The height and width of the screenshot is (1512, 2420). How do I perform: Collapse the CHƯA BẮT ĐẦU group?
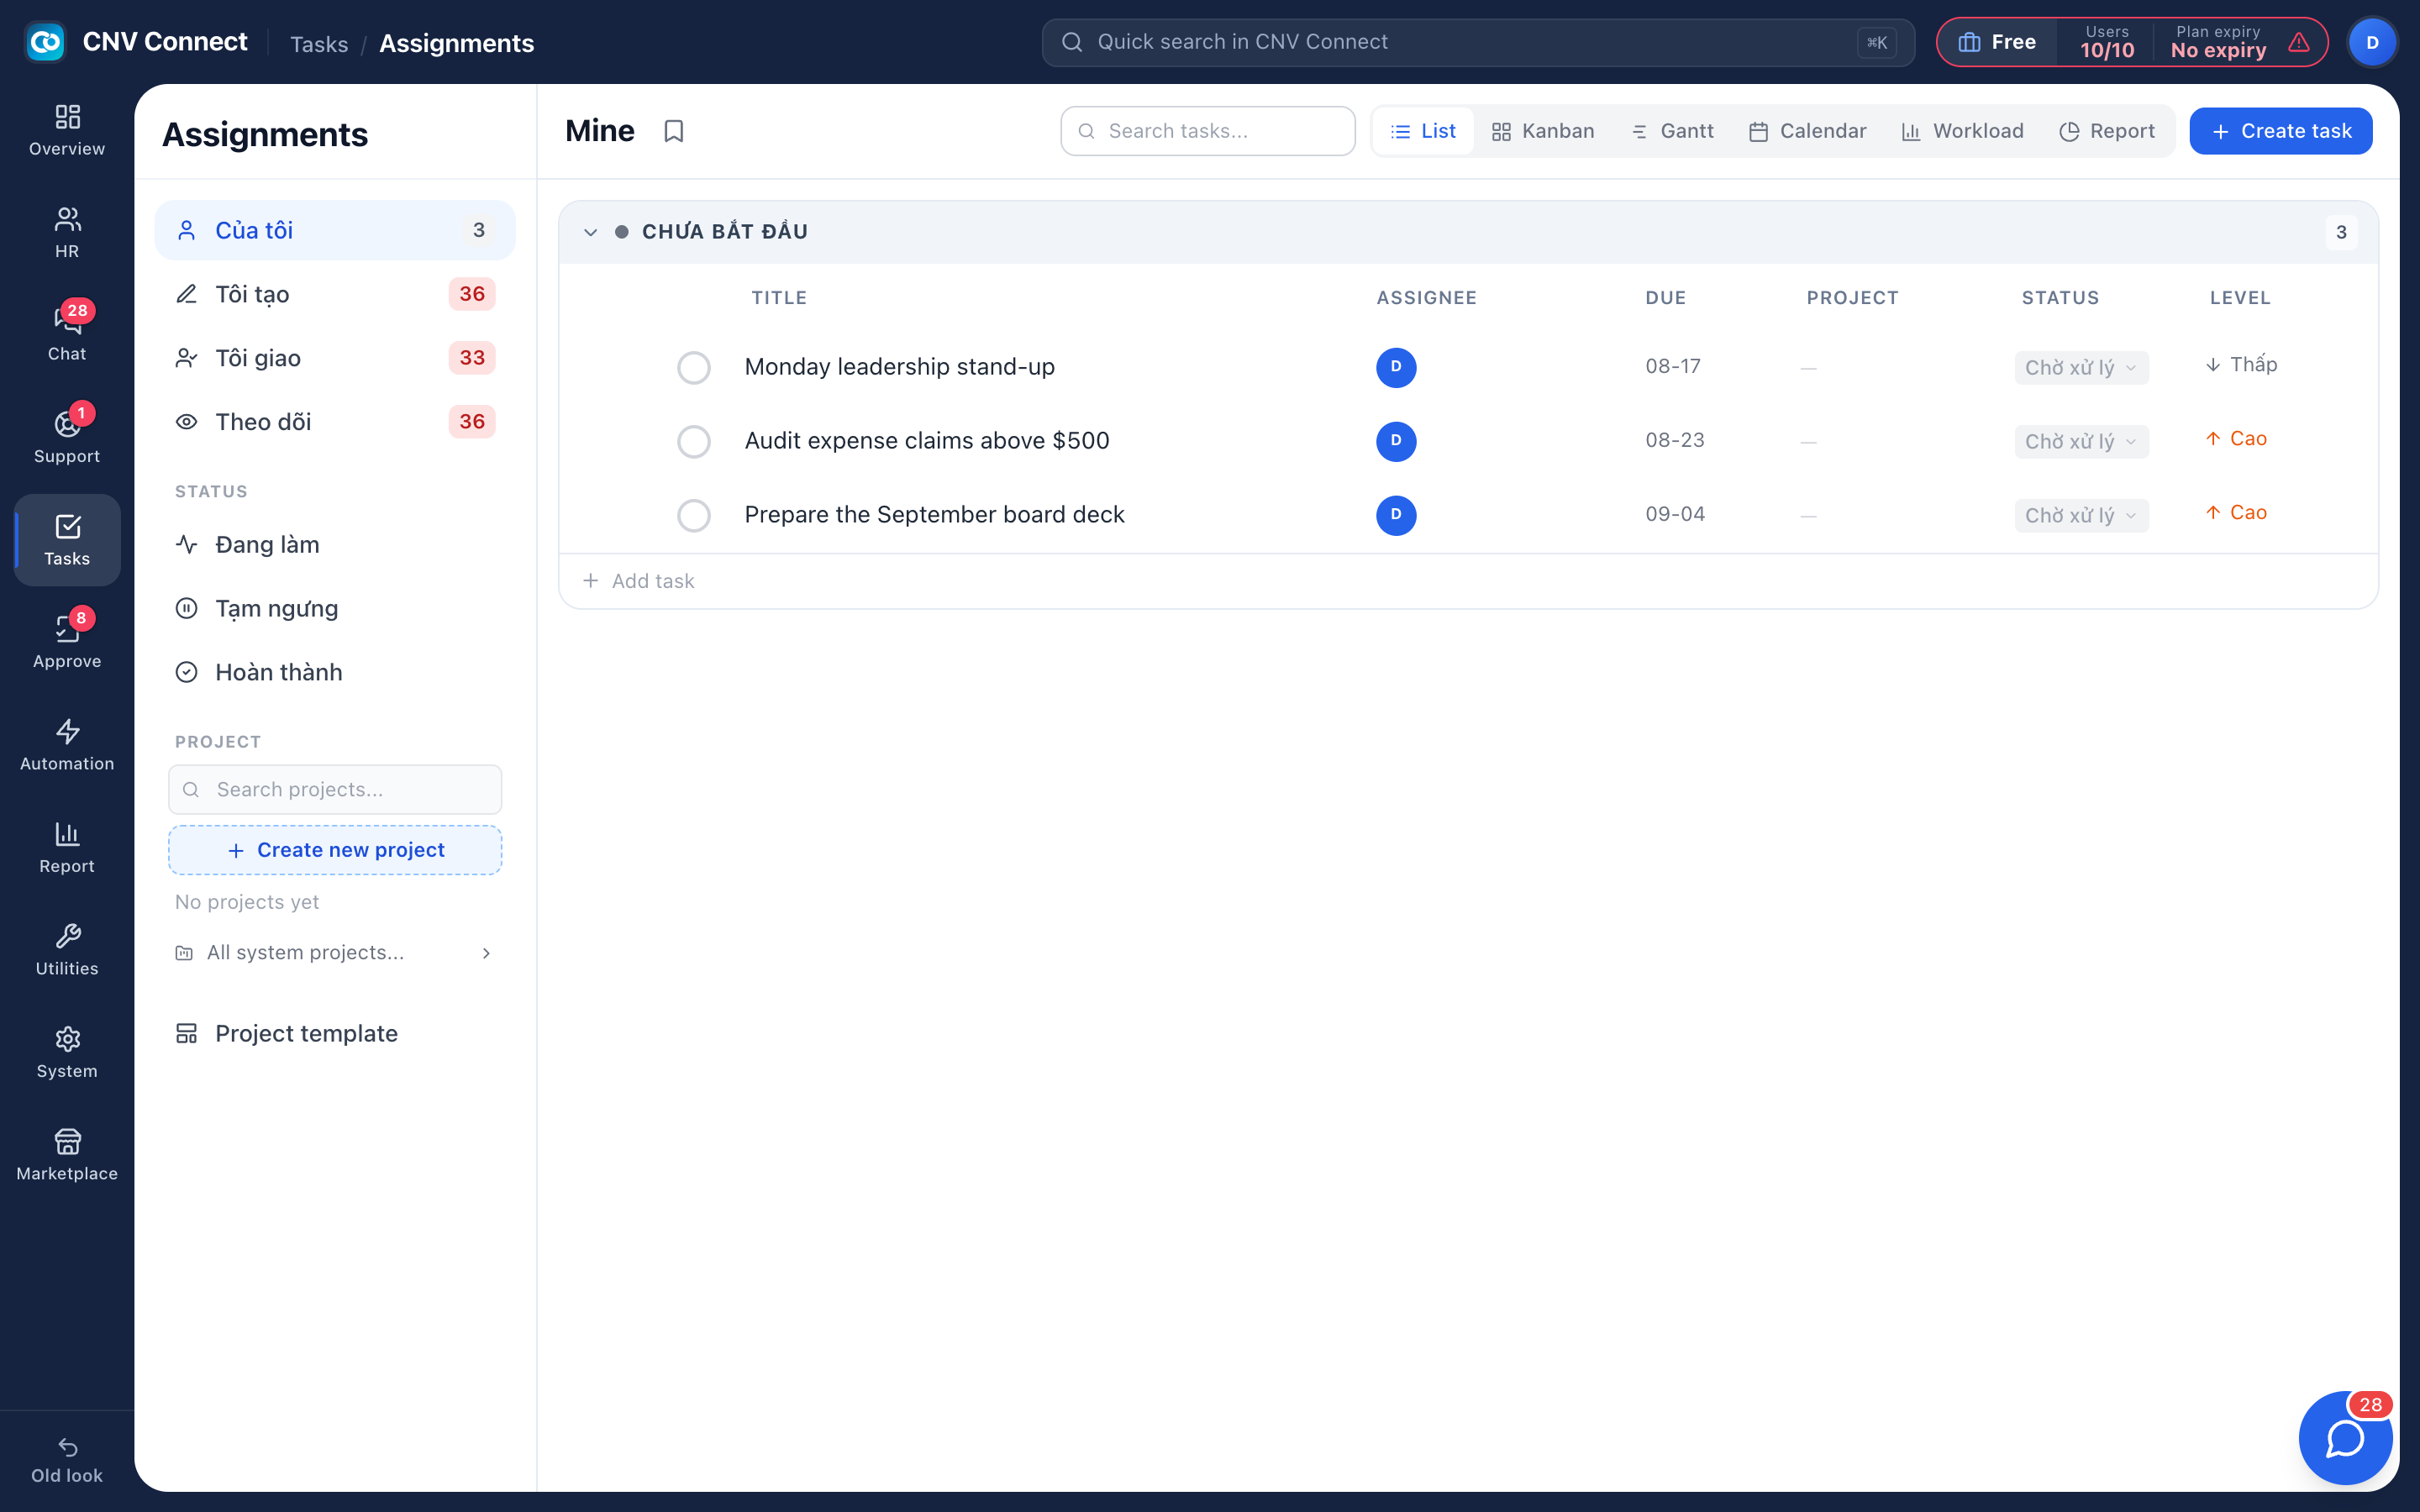590,232
